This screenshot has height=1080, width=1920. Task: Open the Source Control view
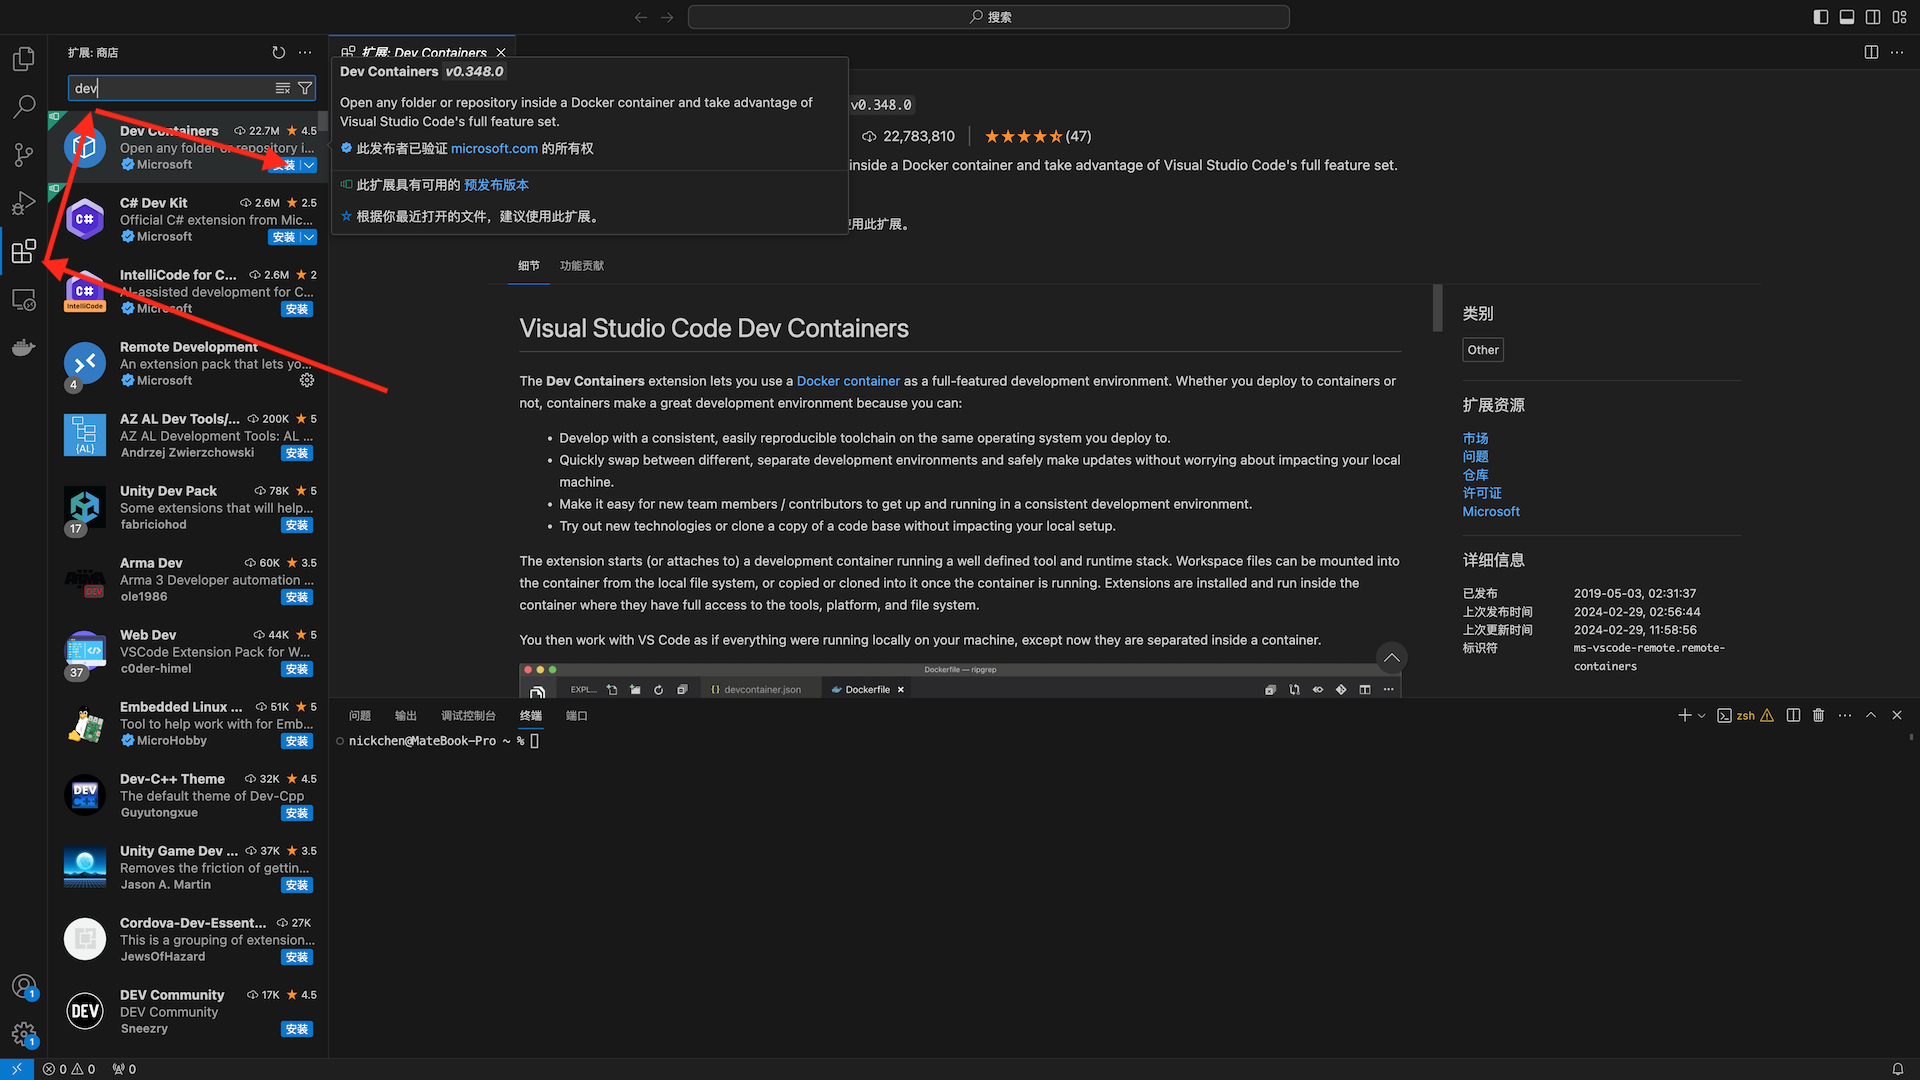(24, 155)
